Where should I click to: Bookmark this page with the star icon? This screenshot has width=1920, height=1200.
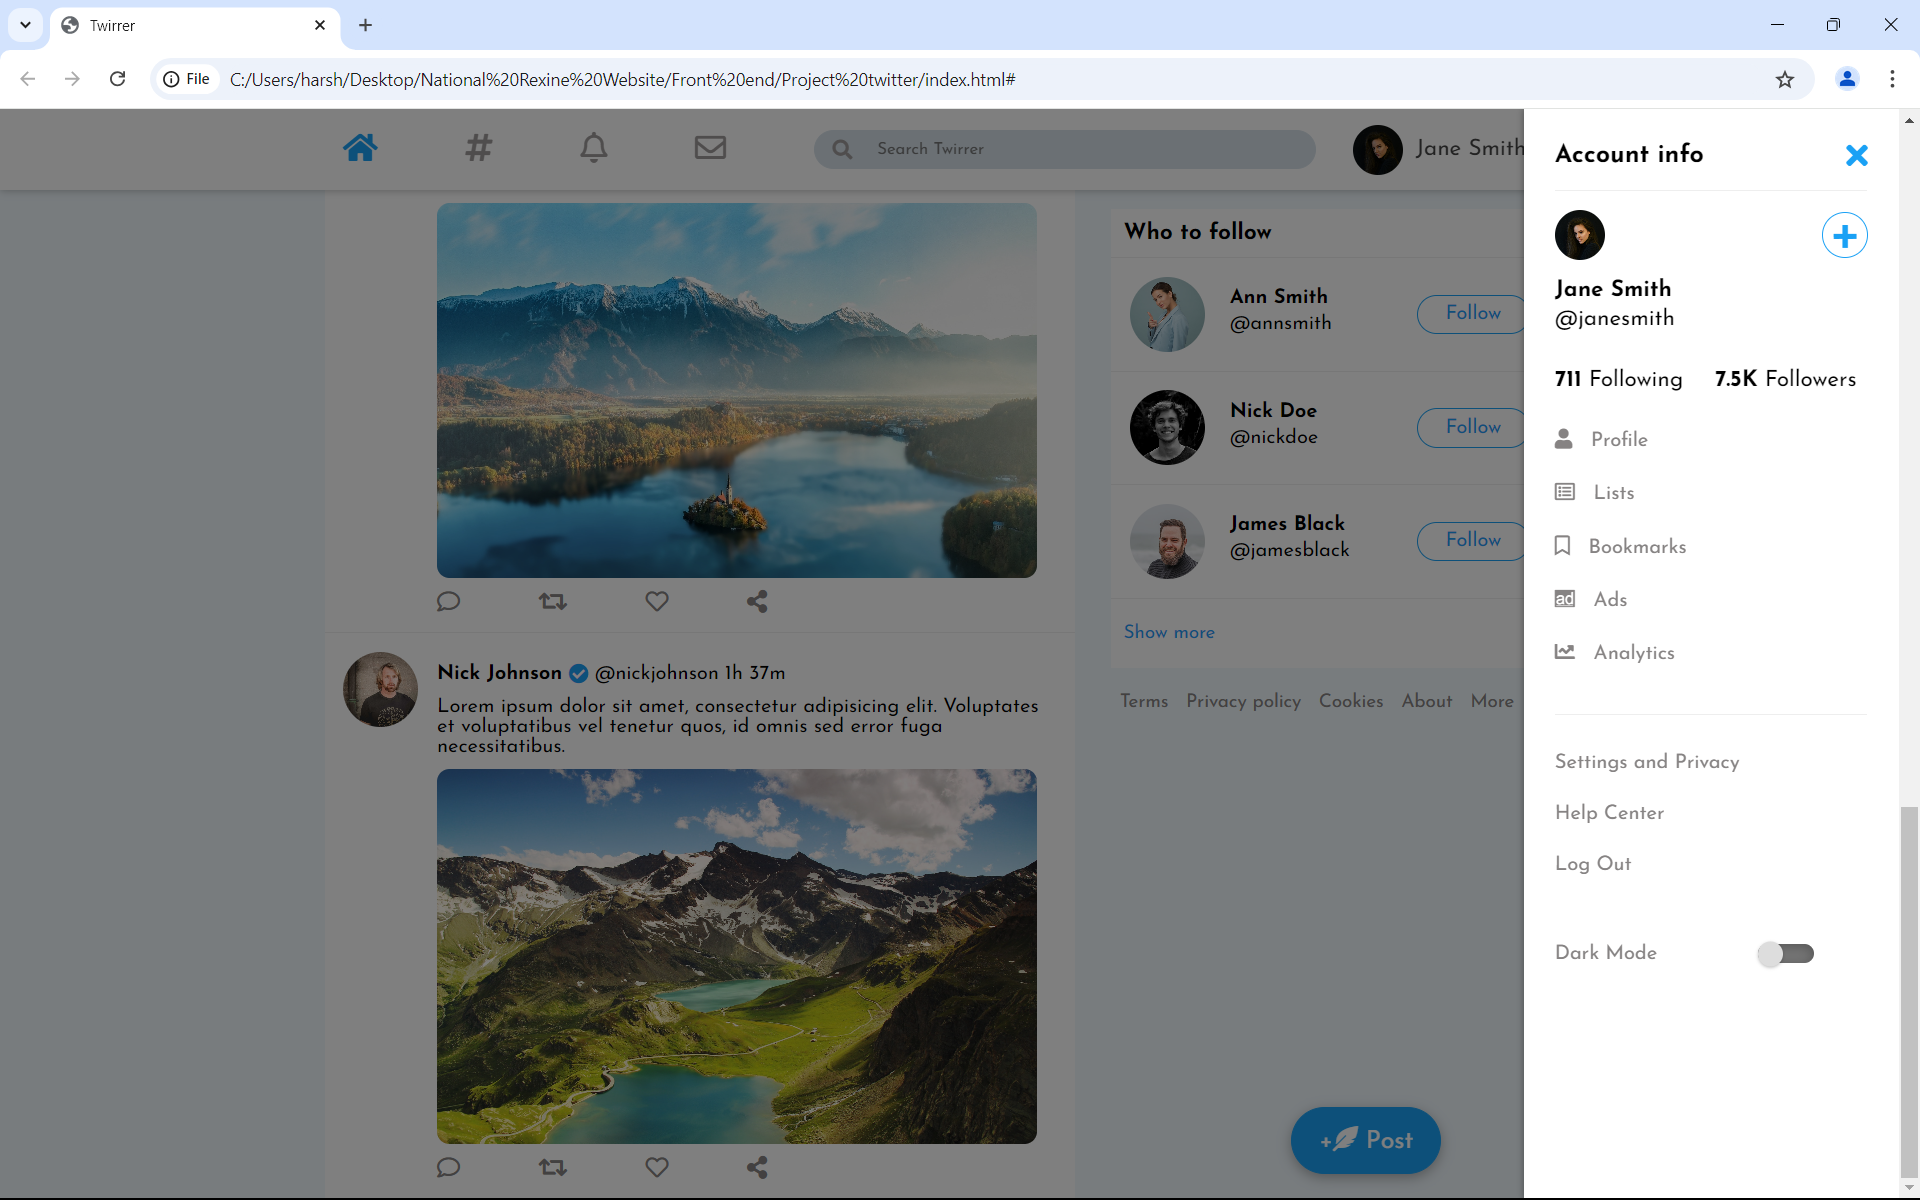click(x=1785, y=79)
